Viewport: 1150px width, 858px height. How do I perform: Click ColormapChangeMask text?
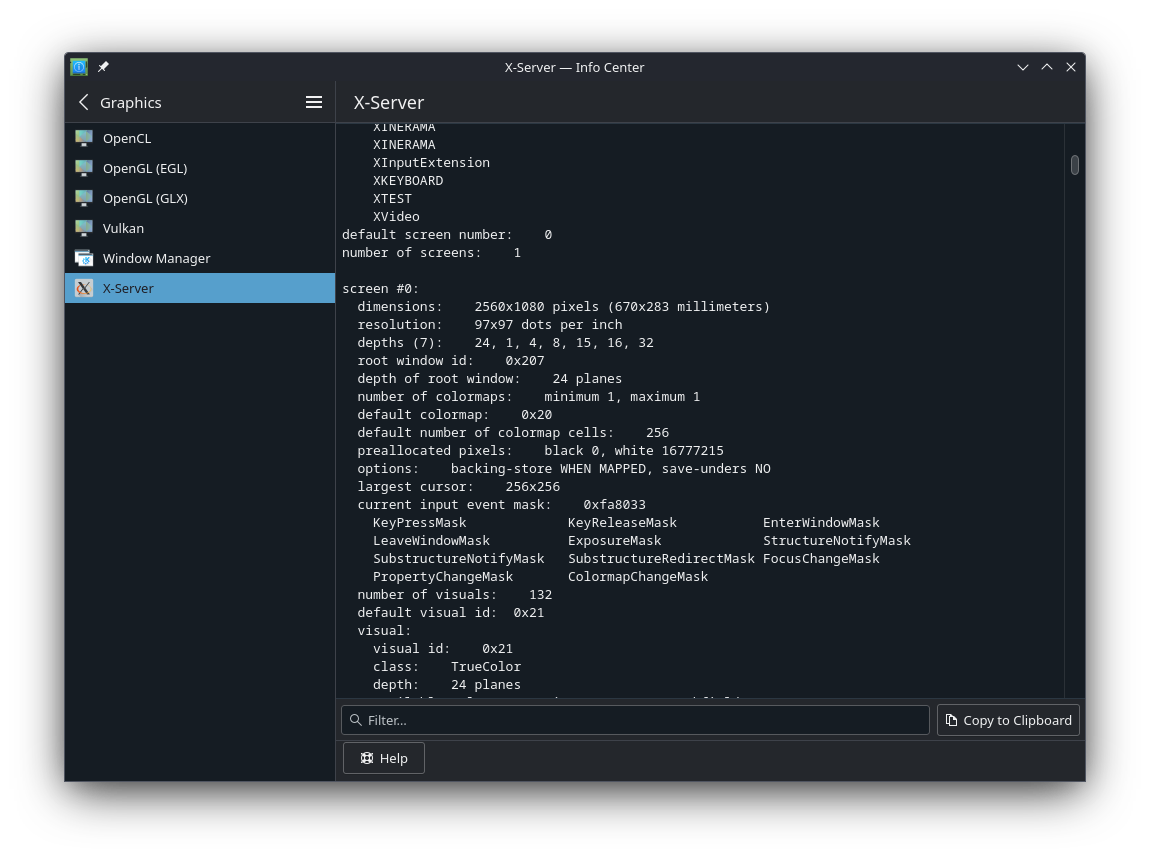point(638,576)
